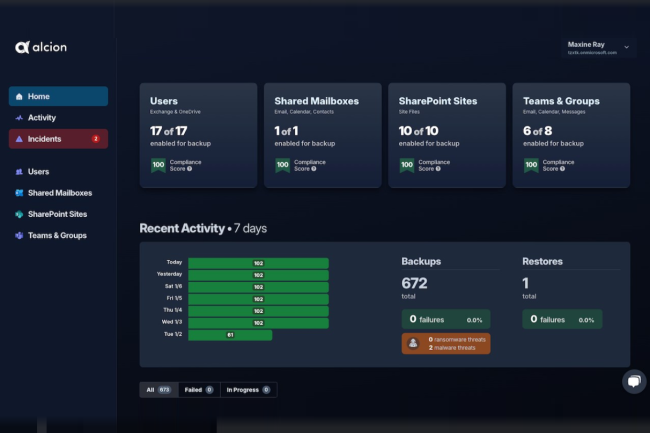Open the Backups failures count button

click(446, 319)
